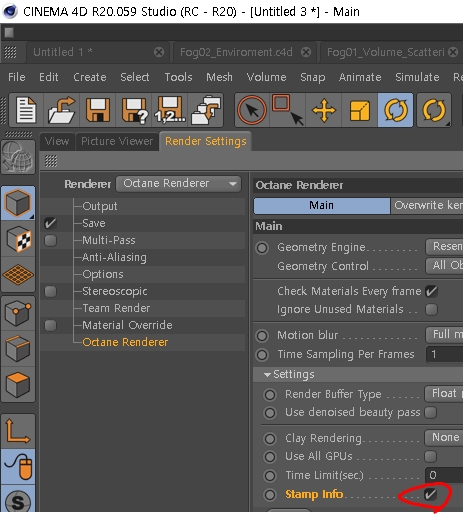This screenshot has width=463, height=514.
Task: Click the Render Settings panel grip icon
Action: click(51, 161)
